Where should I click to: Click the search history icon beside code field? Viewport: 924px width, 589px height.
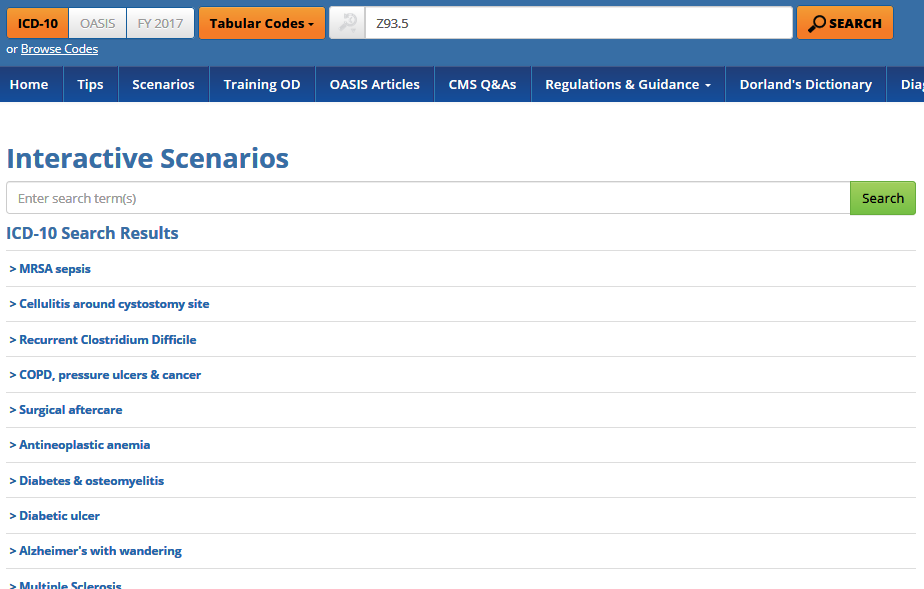(x=347, y=23)
